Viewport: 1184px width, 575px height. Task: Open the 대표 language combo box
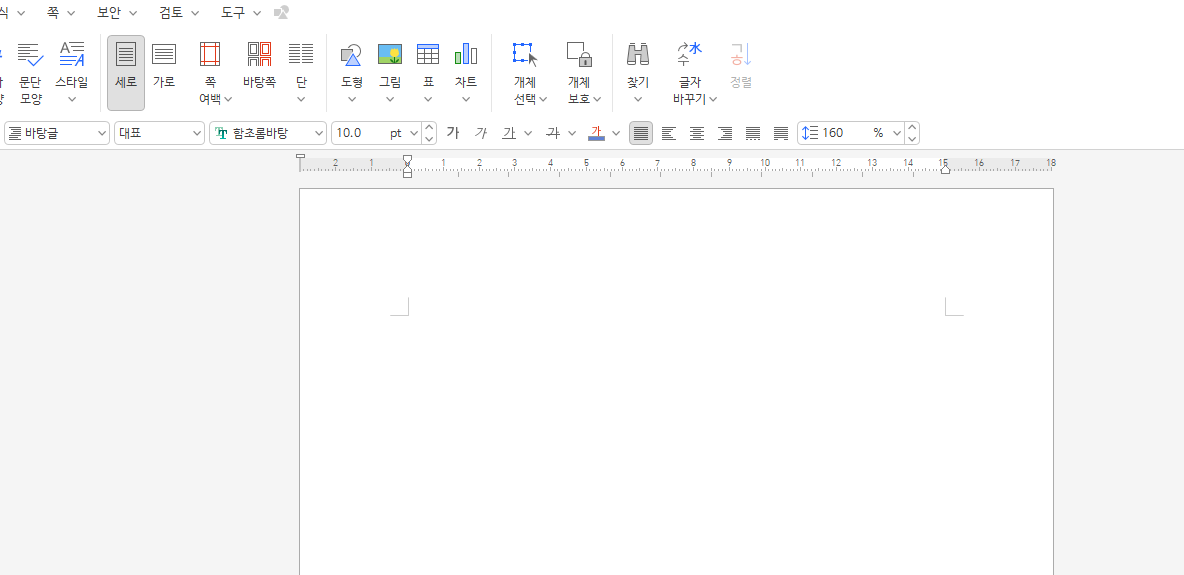pyautogui.click(x=159, y=133)
